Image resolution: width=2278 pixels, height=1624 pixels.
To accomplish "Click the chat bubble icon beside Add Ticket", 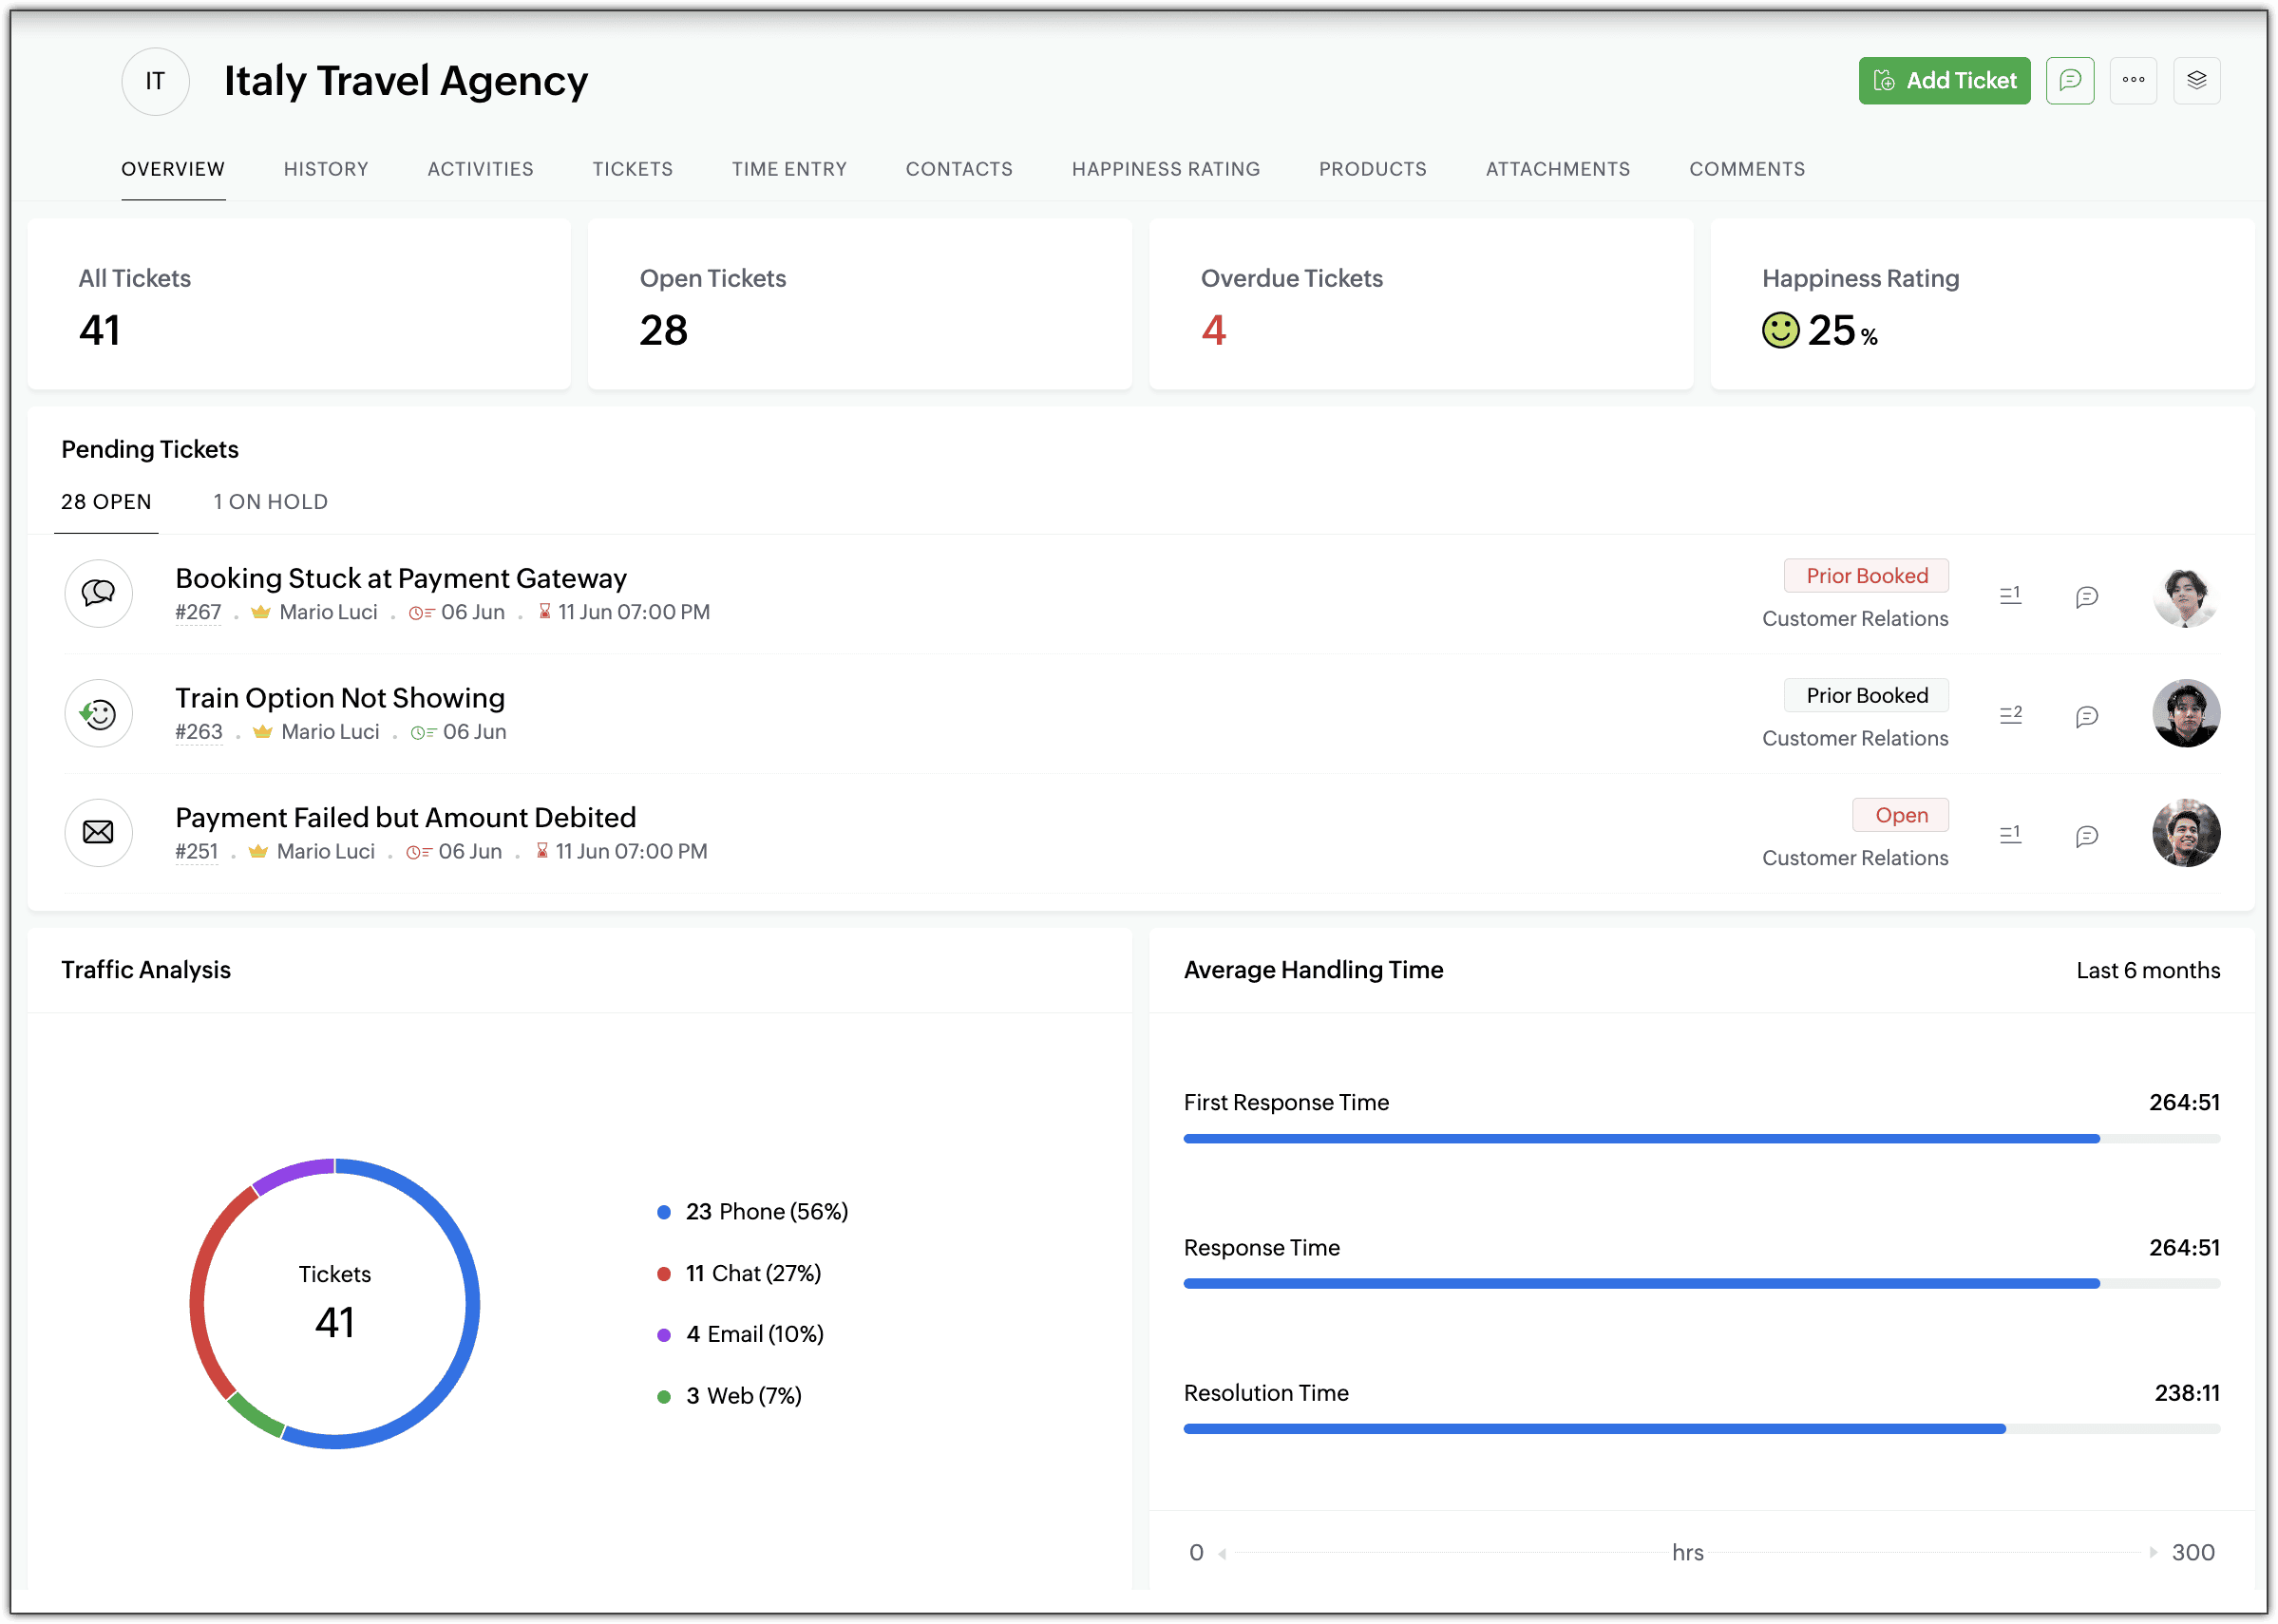I will (x=2069, y=80).
